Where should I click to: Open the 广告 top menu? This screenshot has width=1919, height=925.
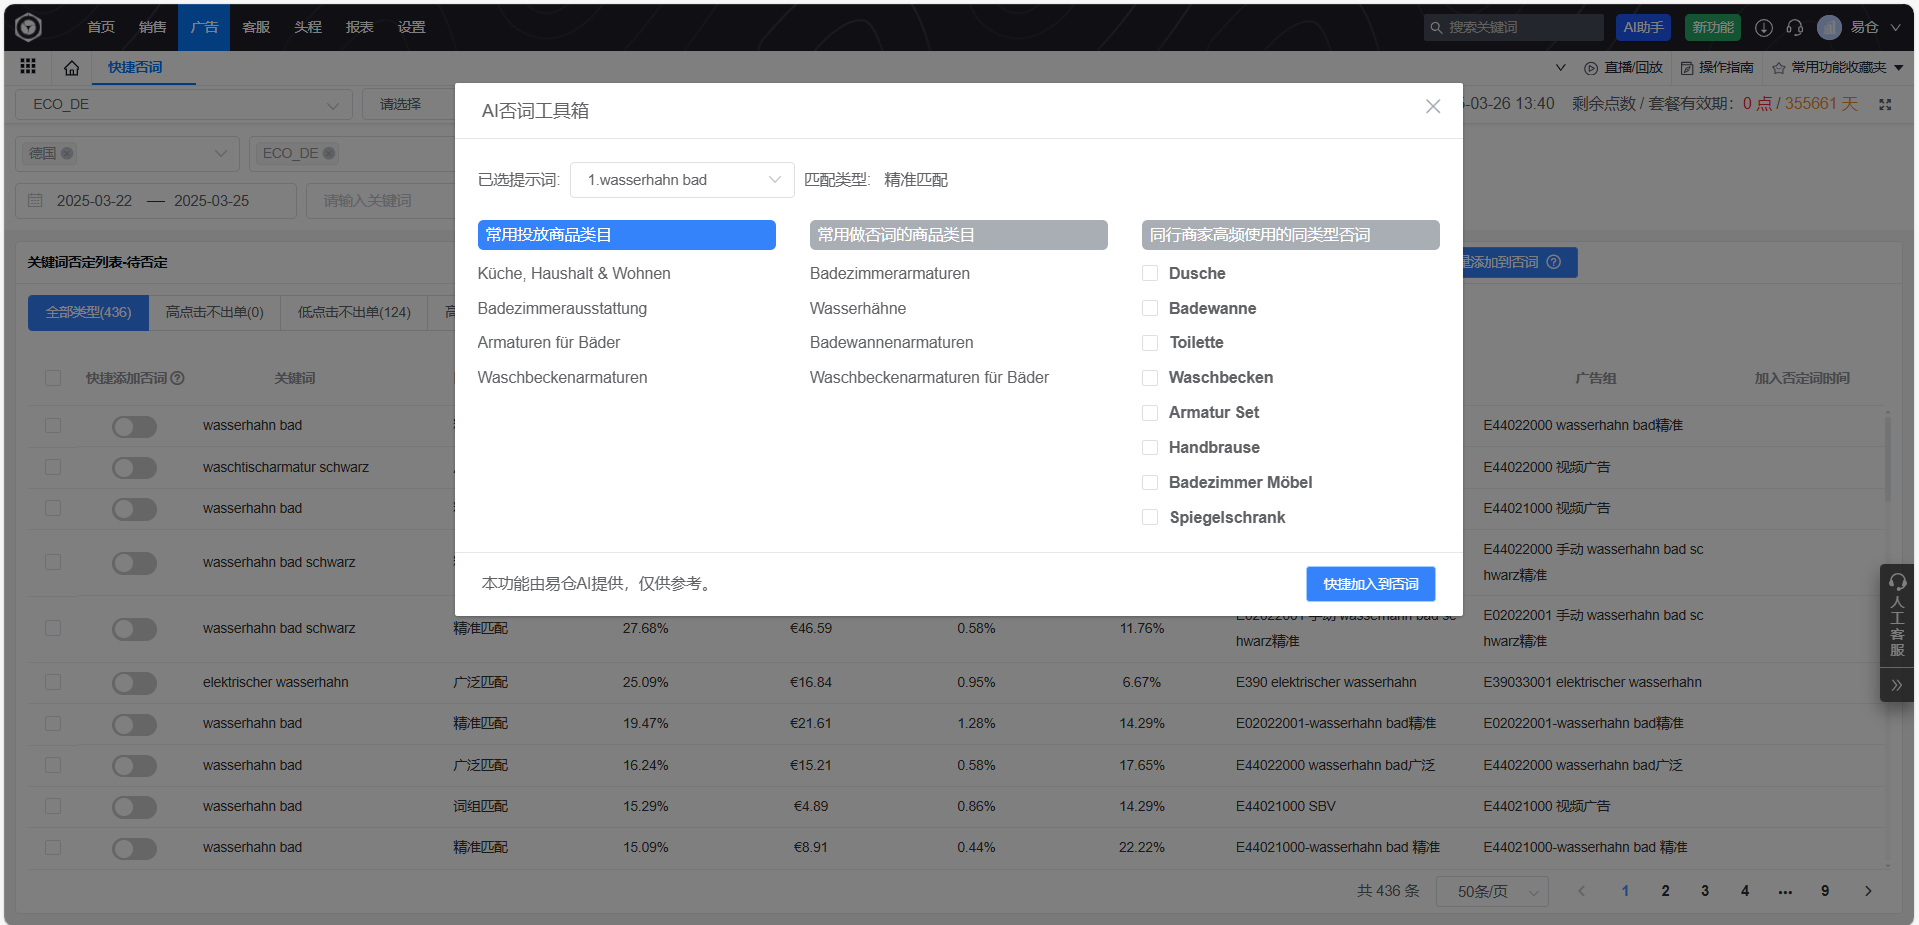click(x=204, y=27)
